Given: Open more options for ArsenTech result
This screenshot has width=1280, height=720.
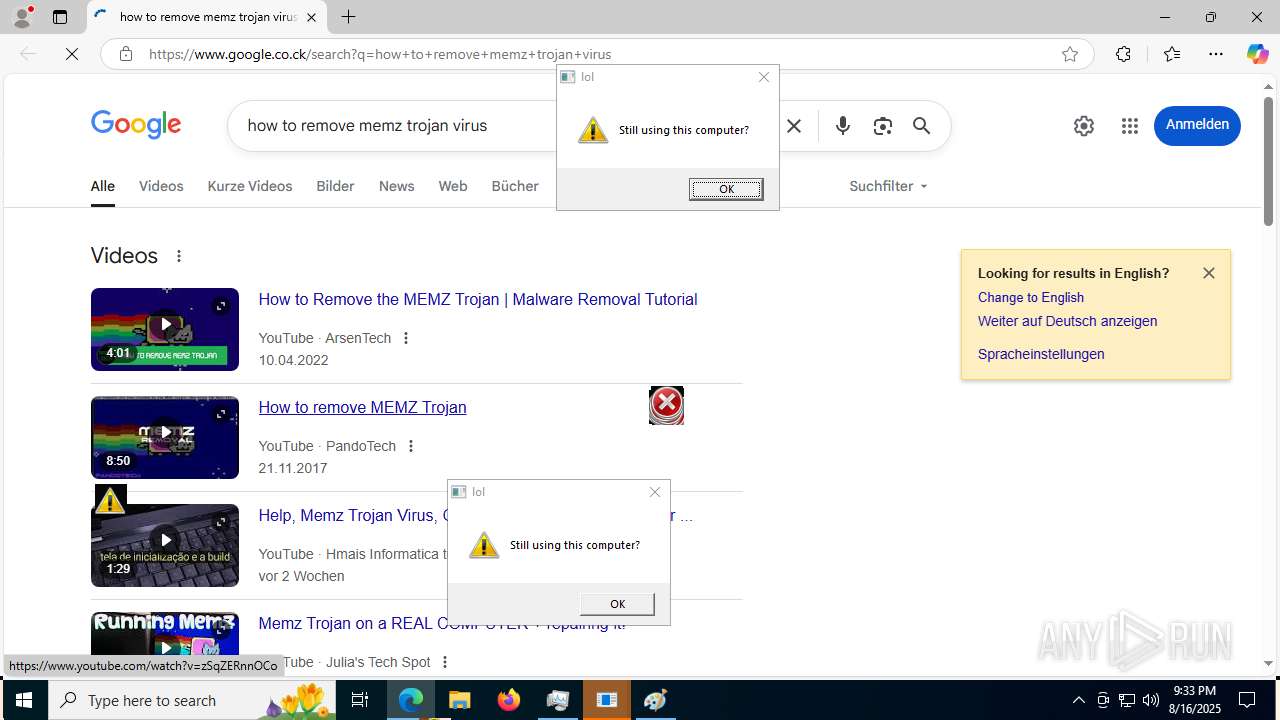Looking at the screenshot, I should tap(406, 338).
